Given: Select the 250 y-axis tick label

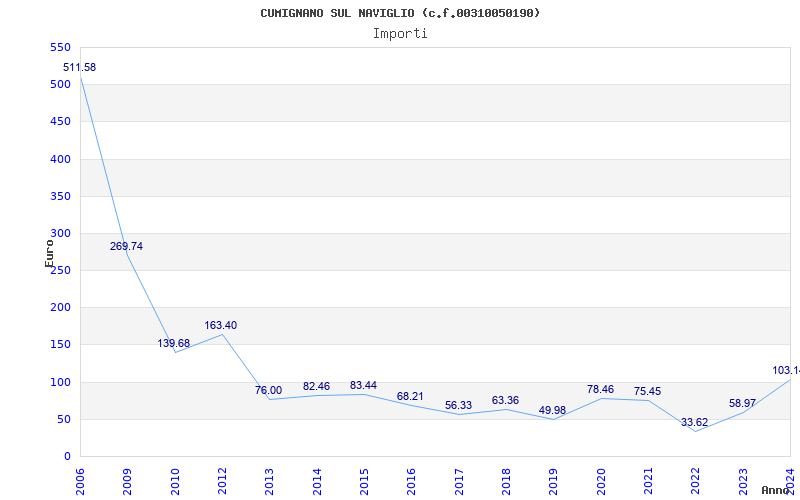Looking at the screenshot, I should pyautogui.click(x=60, y=271).
